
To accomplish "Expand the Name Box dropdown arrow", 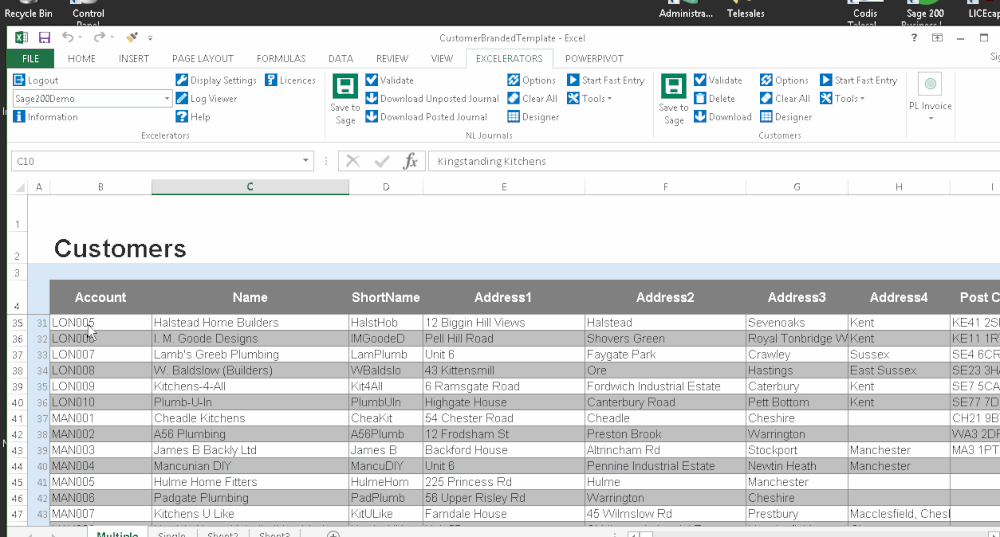I will click(x=305, y=161).
